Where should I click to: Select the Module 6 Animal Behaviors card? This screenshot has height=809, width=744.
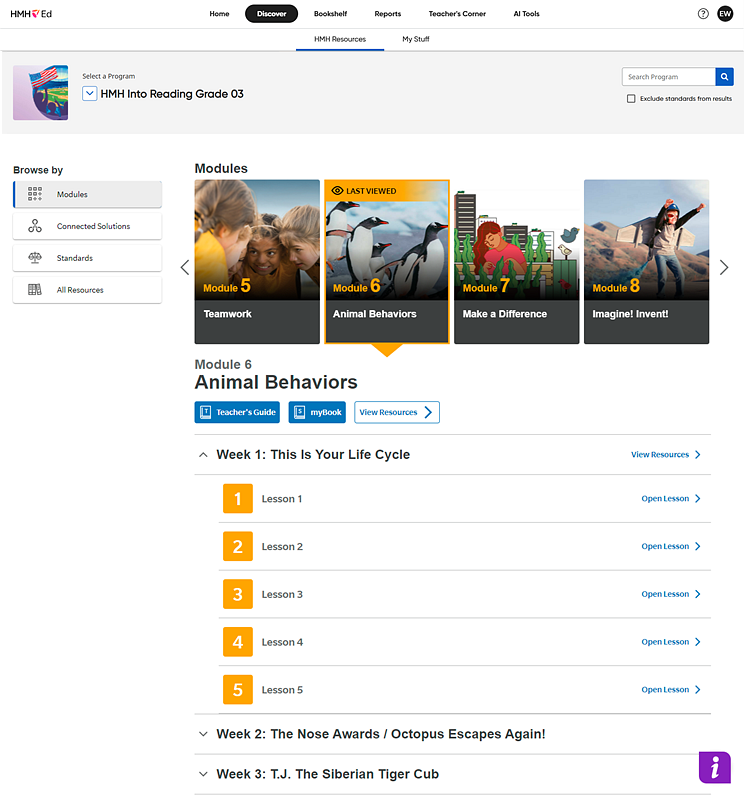click(387, 262)
